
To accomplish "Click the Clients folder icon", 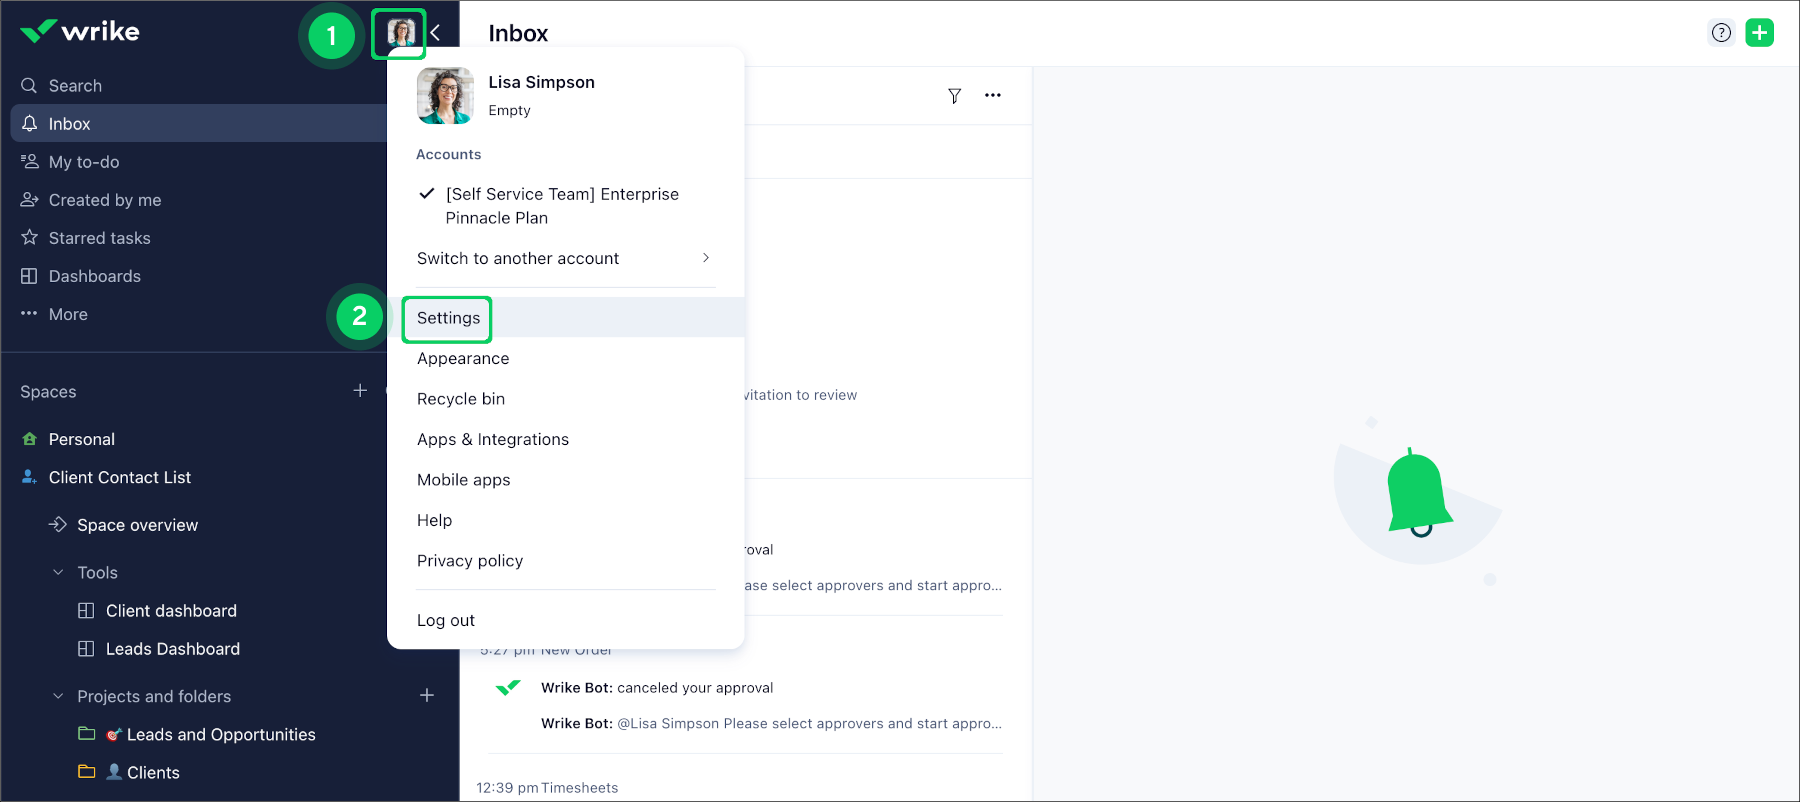I will coord(87,772).
